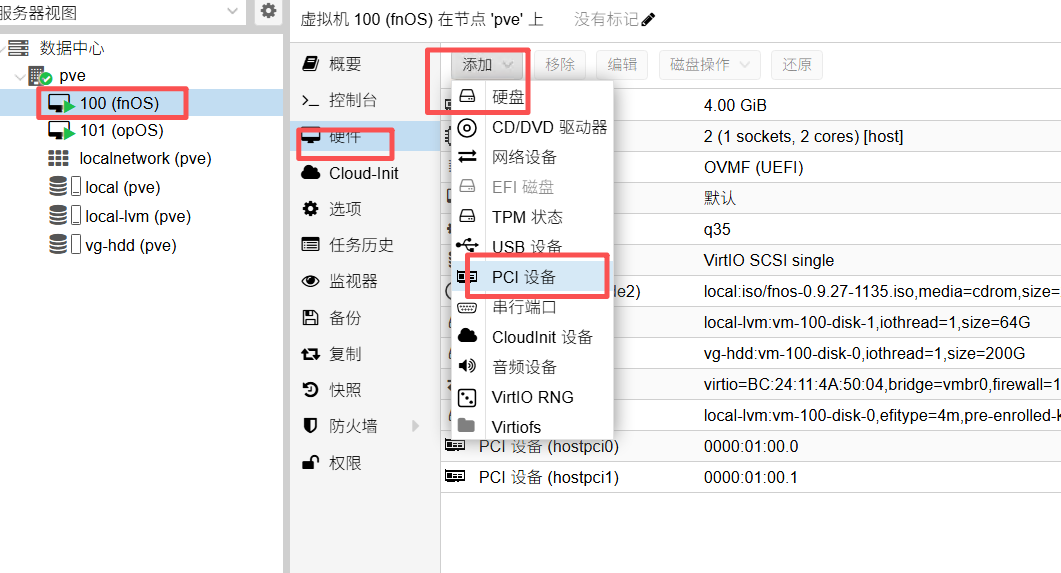The image size is (1061, 573).
Task: Click the vg-hdd storage icon
Action: point(64,245)
